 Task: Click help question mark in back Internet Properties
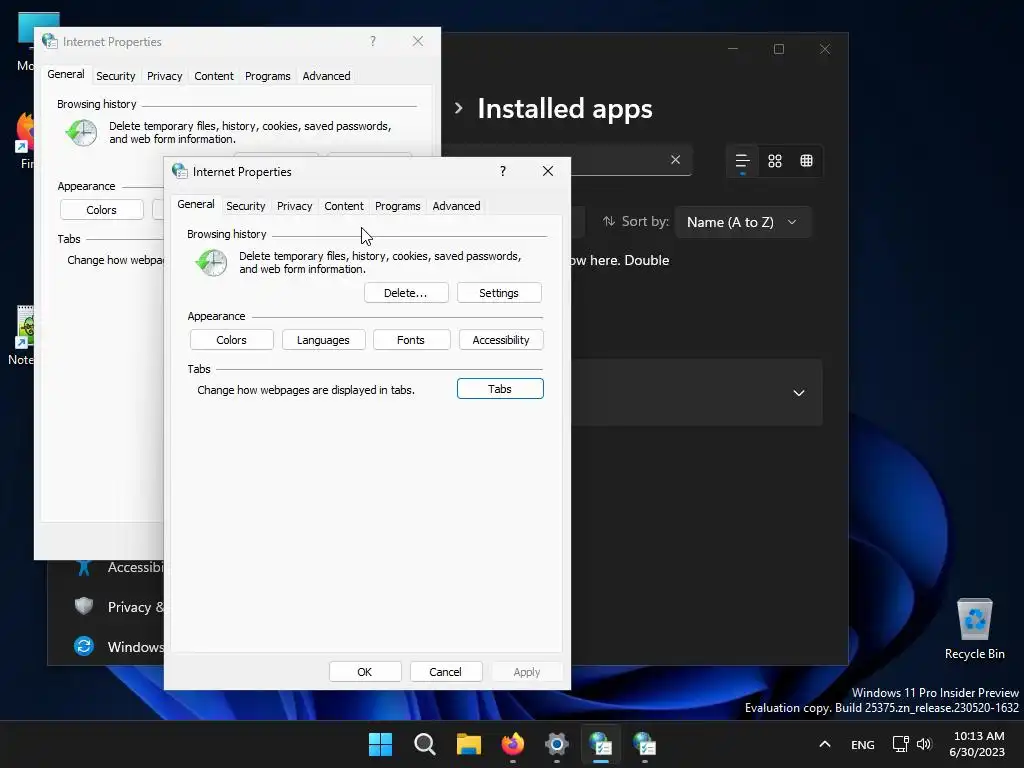pos(372,41)
